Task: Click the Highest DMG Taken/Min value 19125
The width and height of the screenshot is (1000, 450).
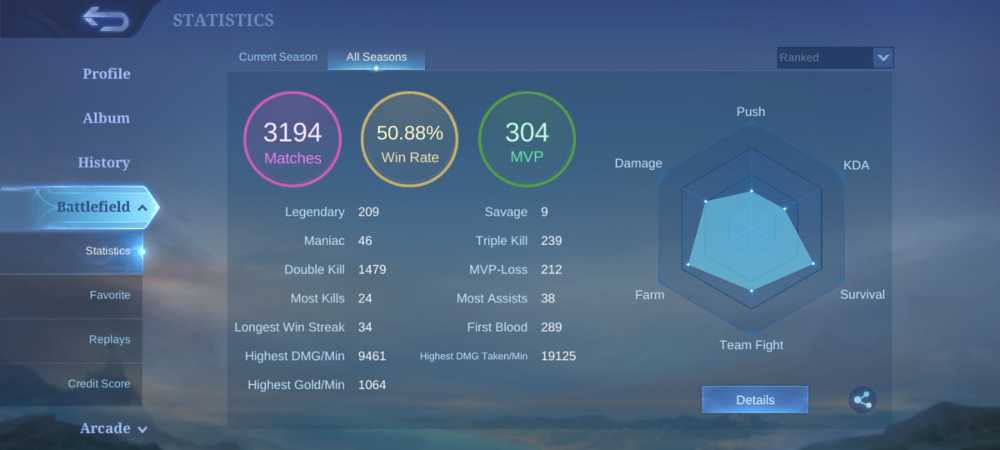Action: click(x=558, y=356)
